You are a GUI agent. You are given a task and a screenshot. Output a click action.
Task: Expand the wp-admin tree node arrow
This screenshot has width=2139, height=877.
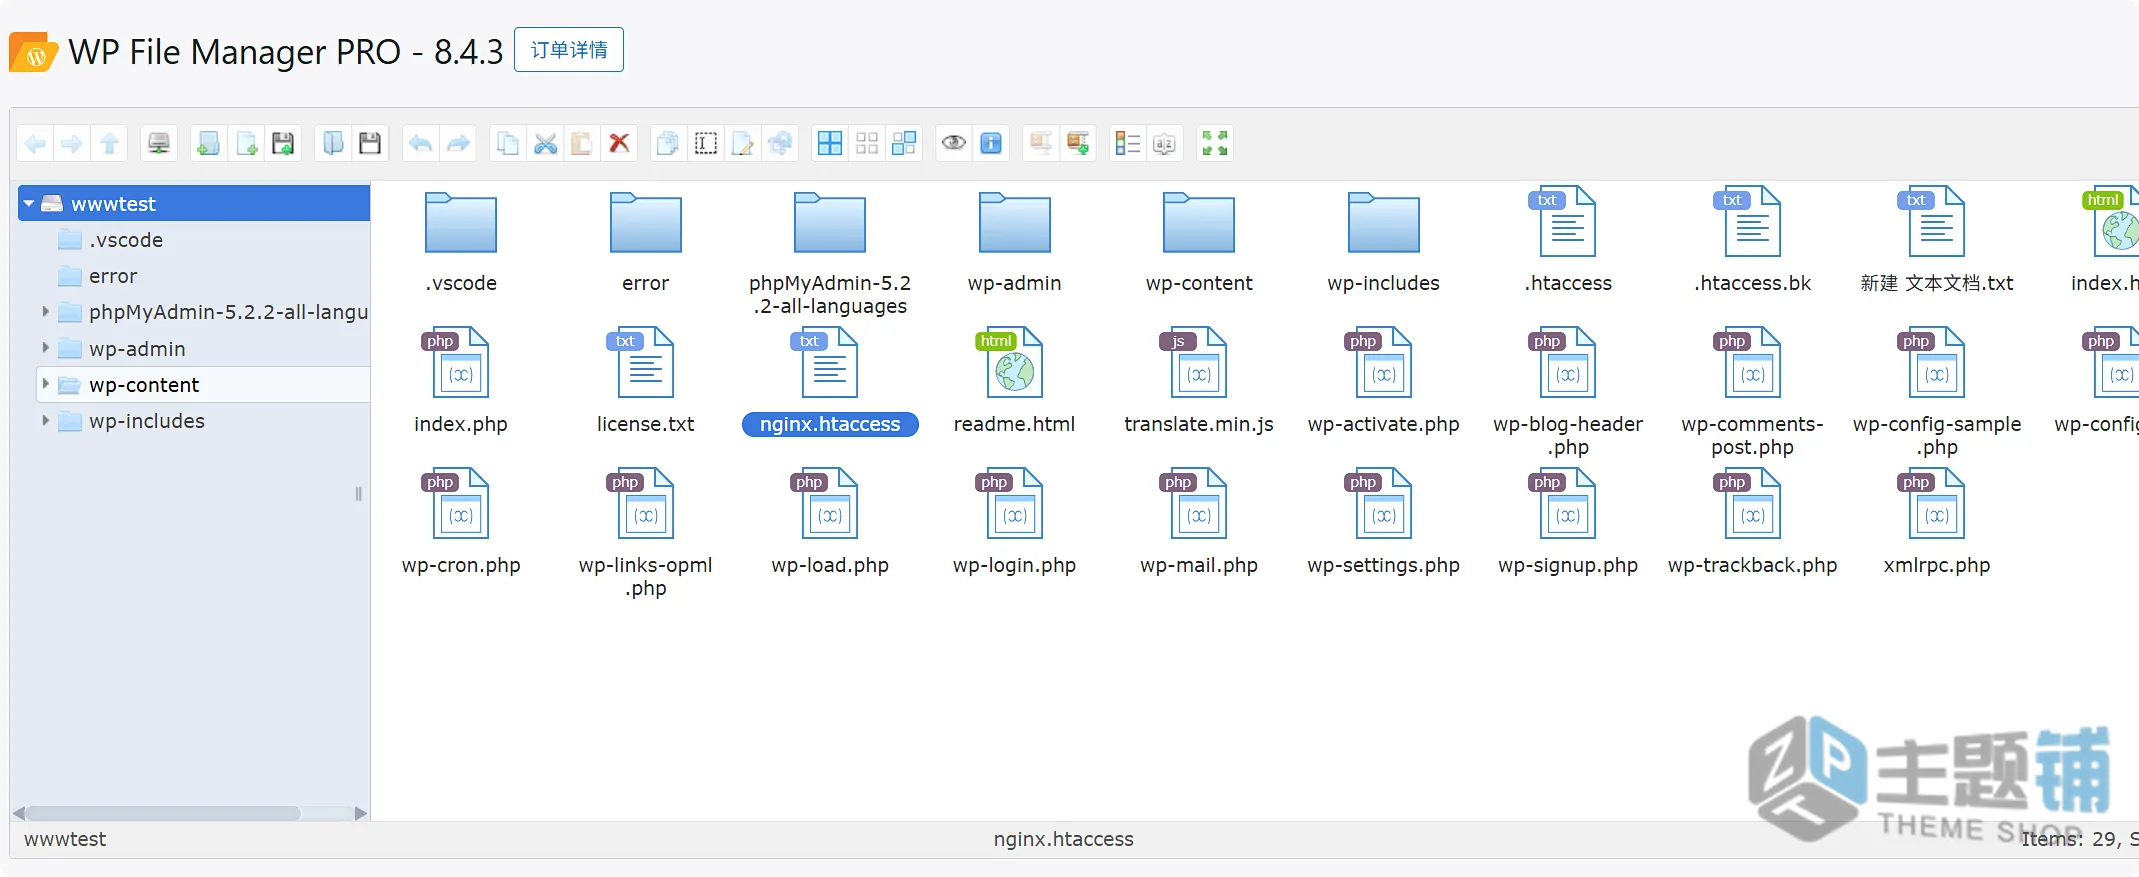pyautogui.click(x=45, y=348)
